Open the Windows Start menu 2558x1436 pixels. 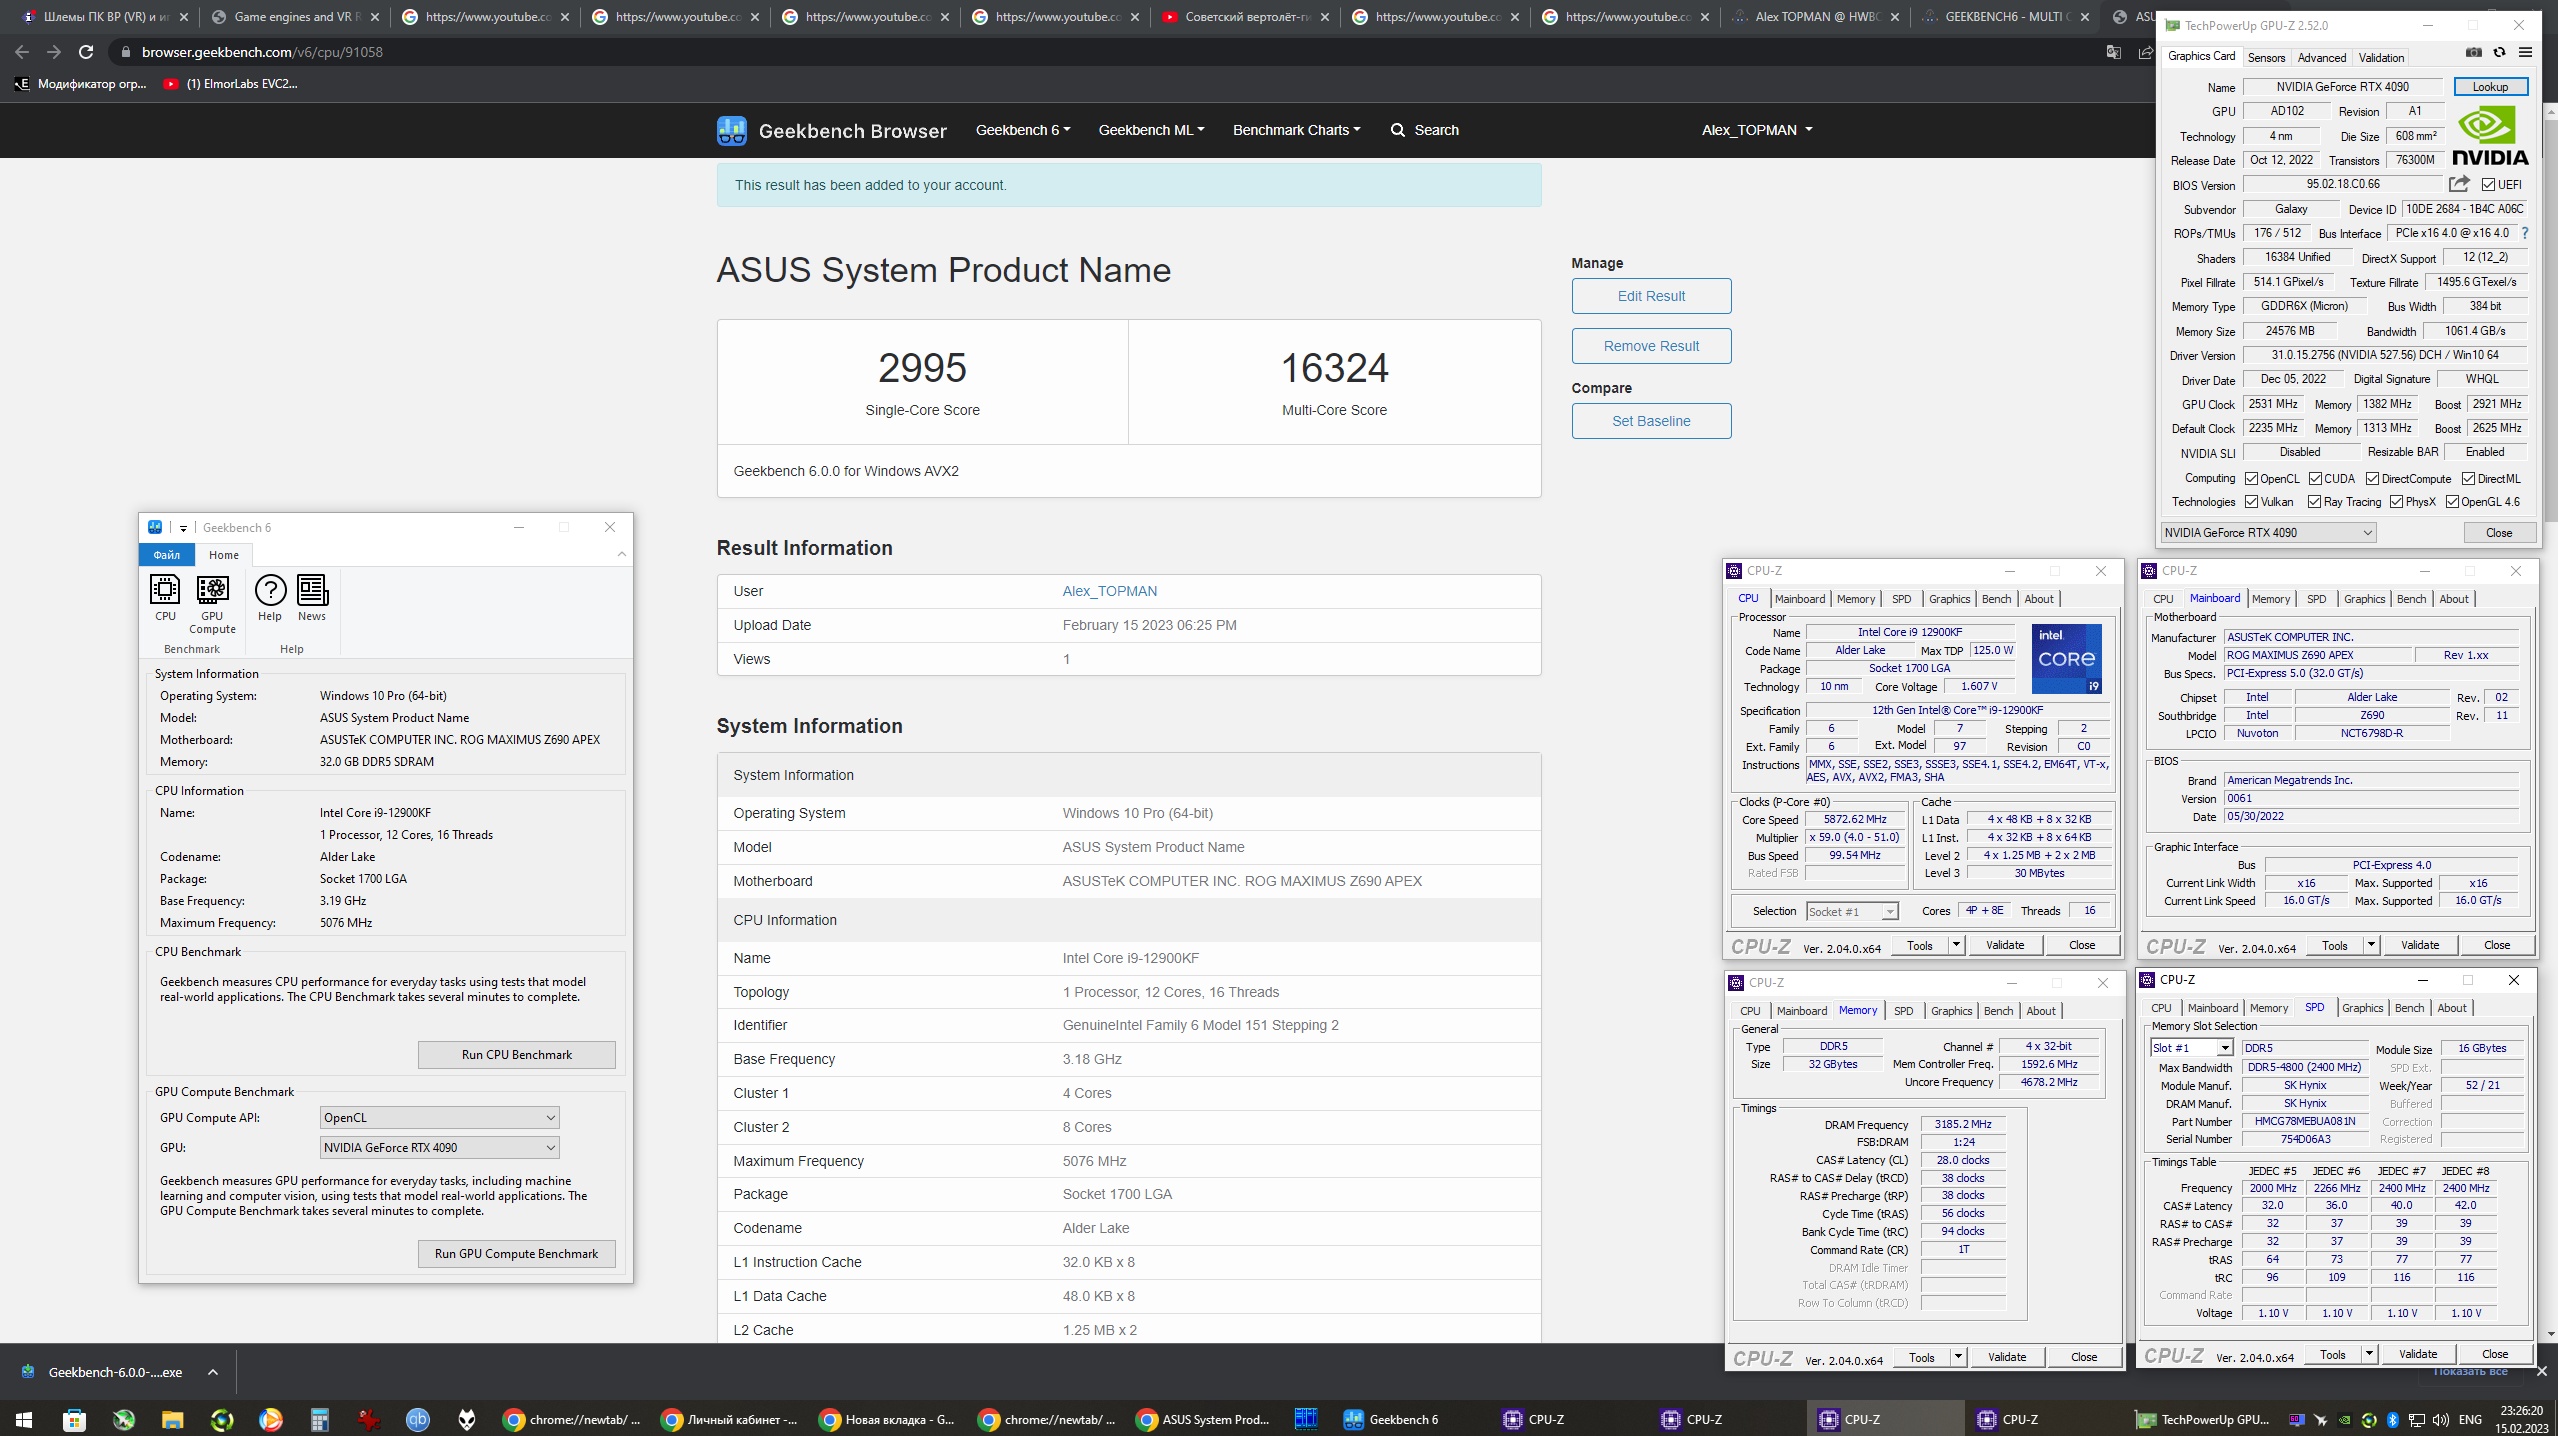click(24, 1419)
